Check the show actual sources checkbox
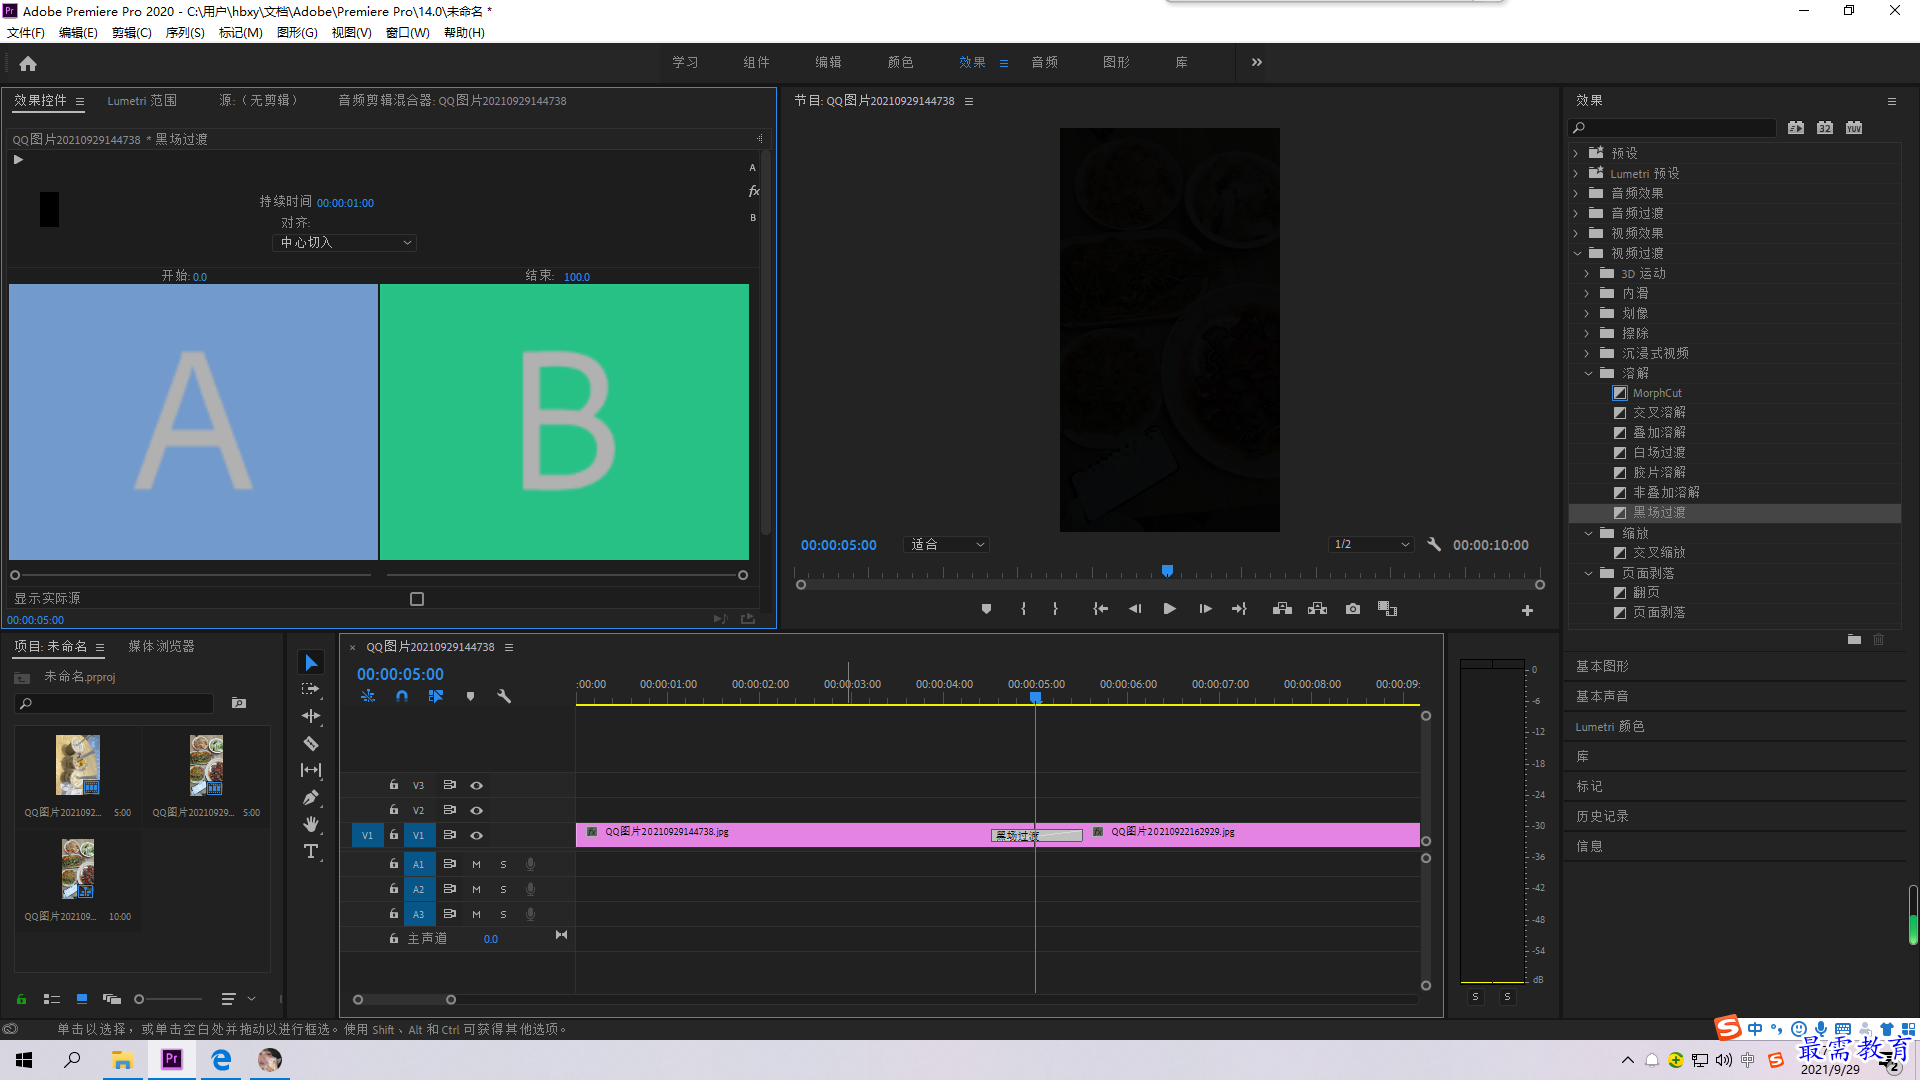Screen dimensions: 1920x1080 point(417,599)
